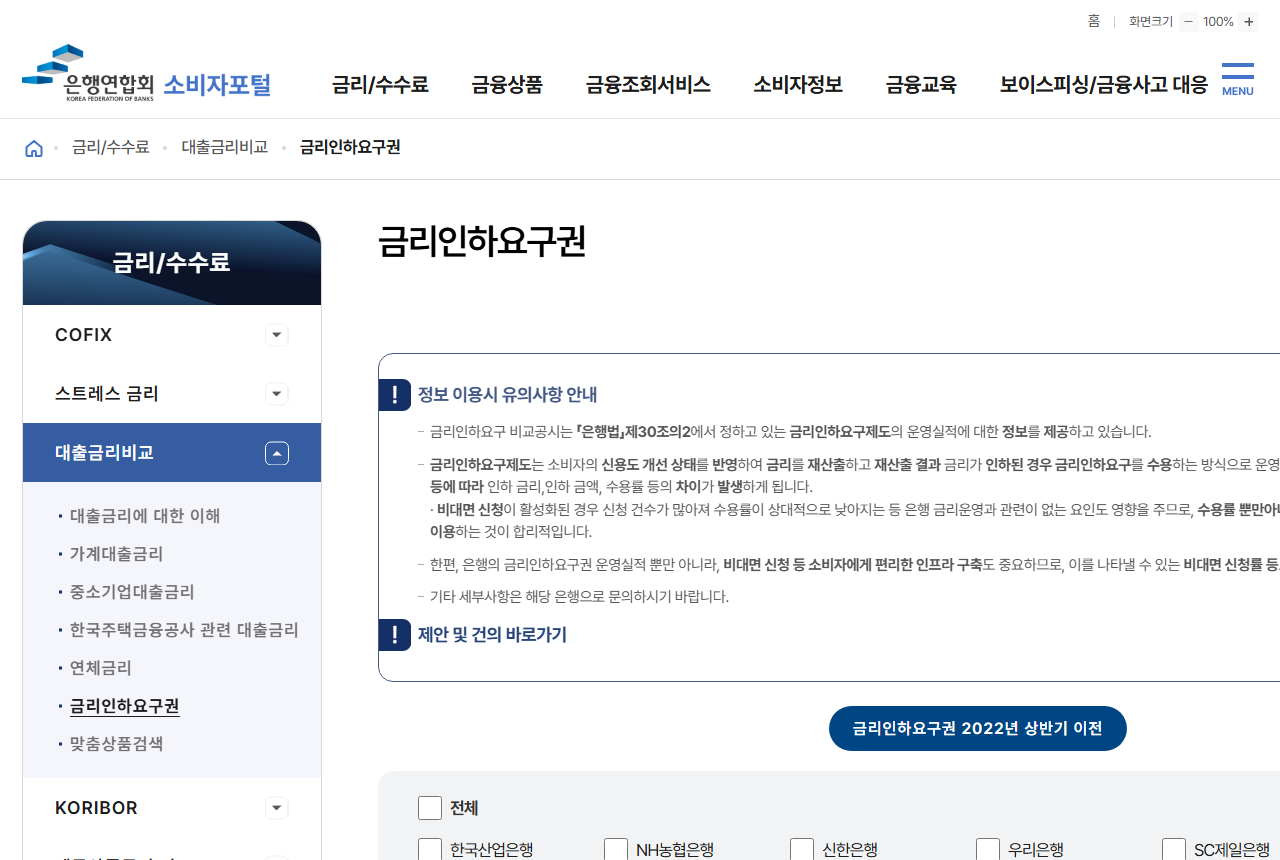This screenshot has width=1280, height=860.
Task: Open the 금융조회서비스 top menu
Action: pos(648,85)
